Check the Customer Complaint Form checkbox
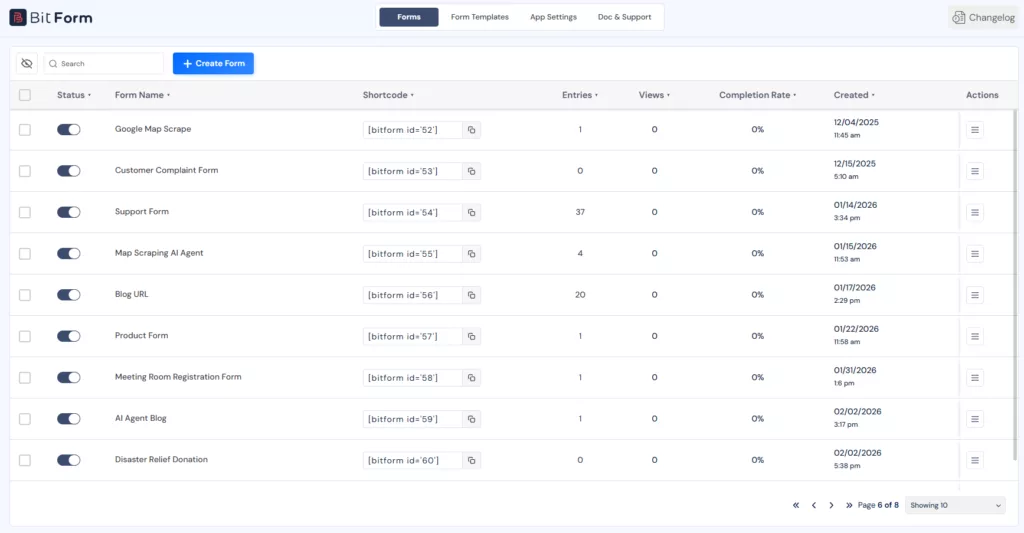1024x533 pixels. (x=25, y=171)
